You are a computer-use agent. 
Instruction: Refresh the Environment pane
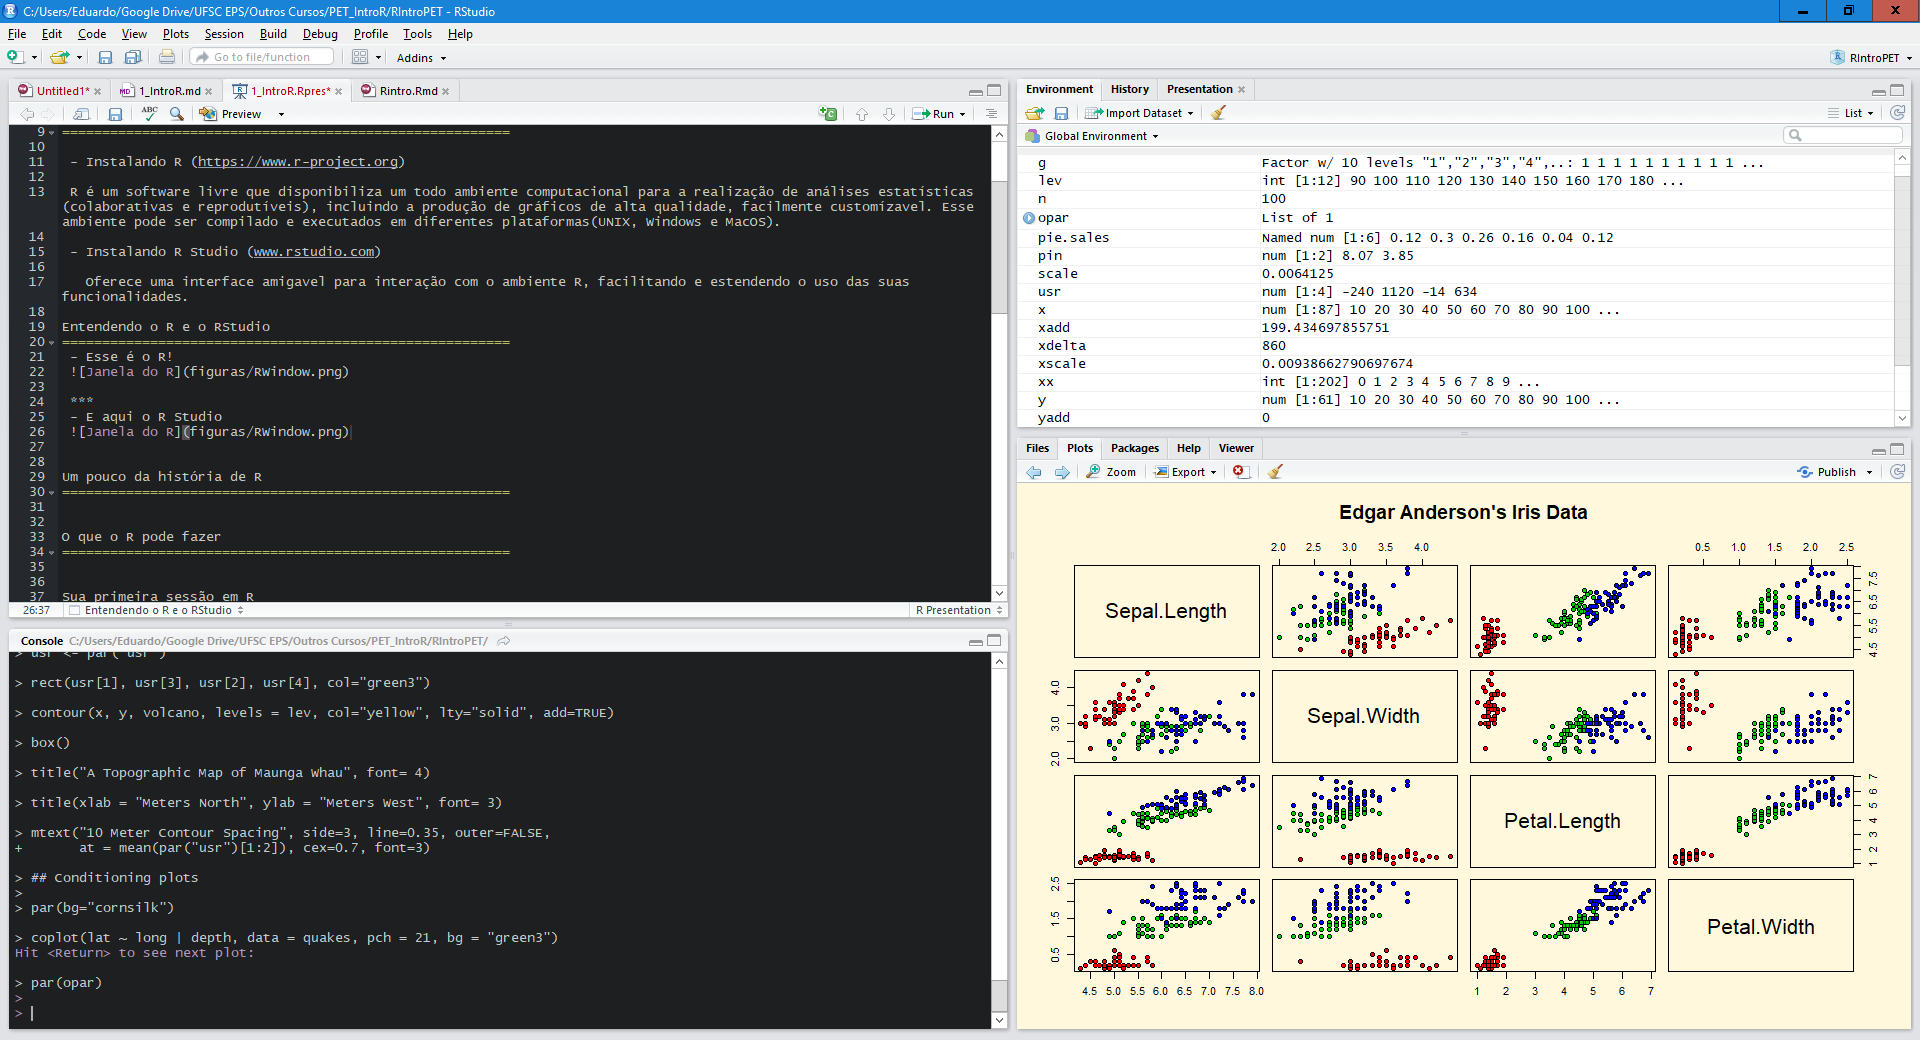point(1897,113)
